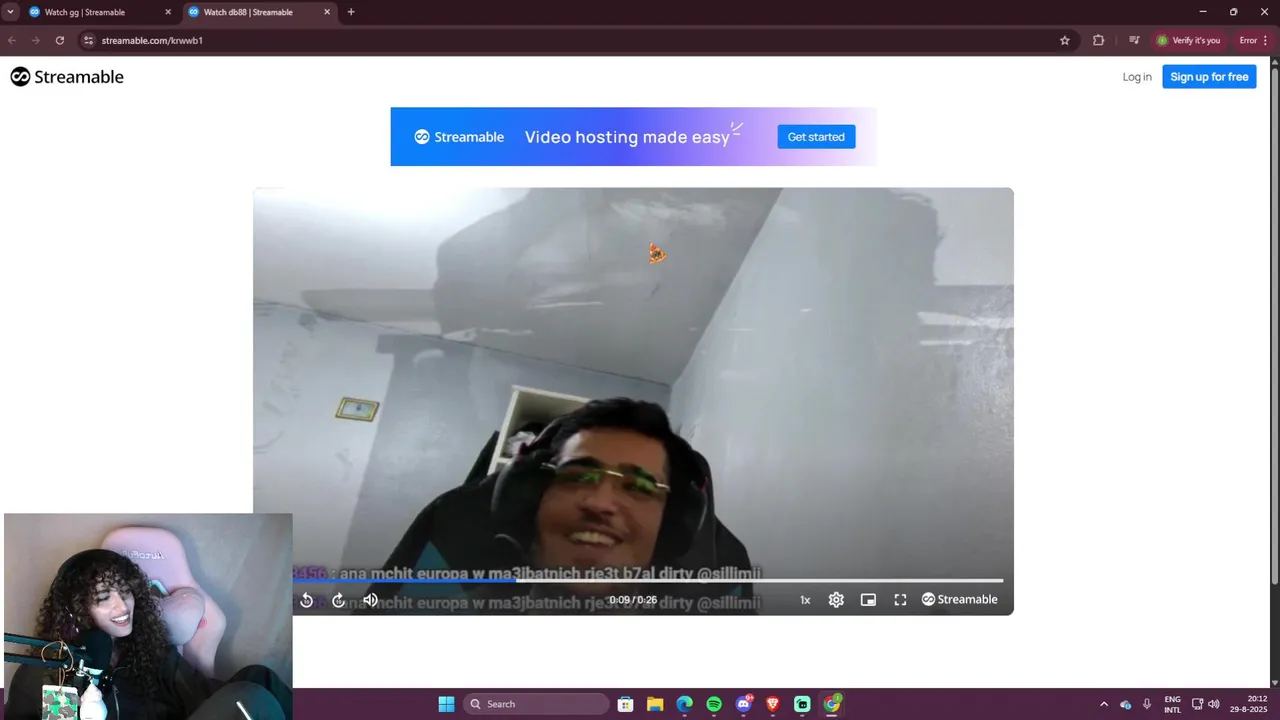
Task: Open the Extensions puzzle icon
Action: coord(1099,40)
